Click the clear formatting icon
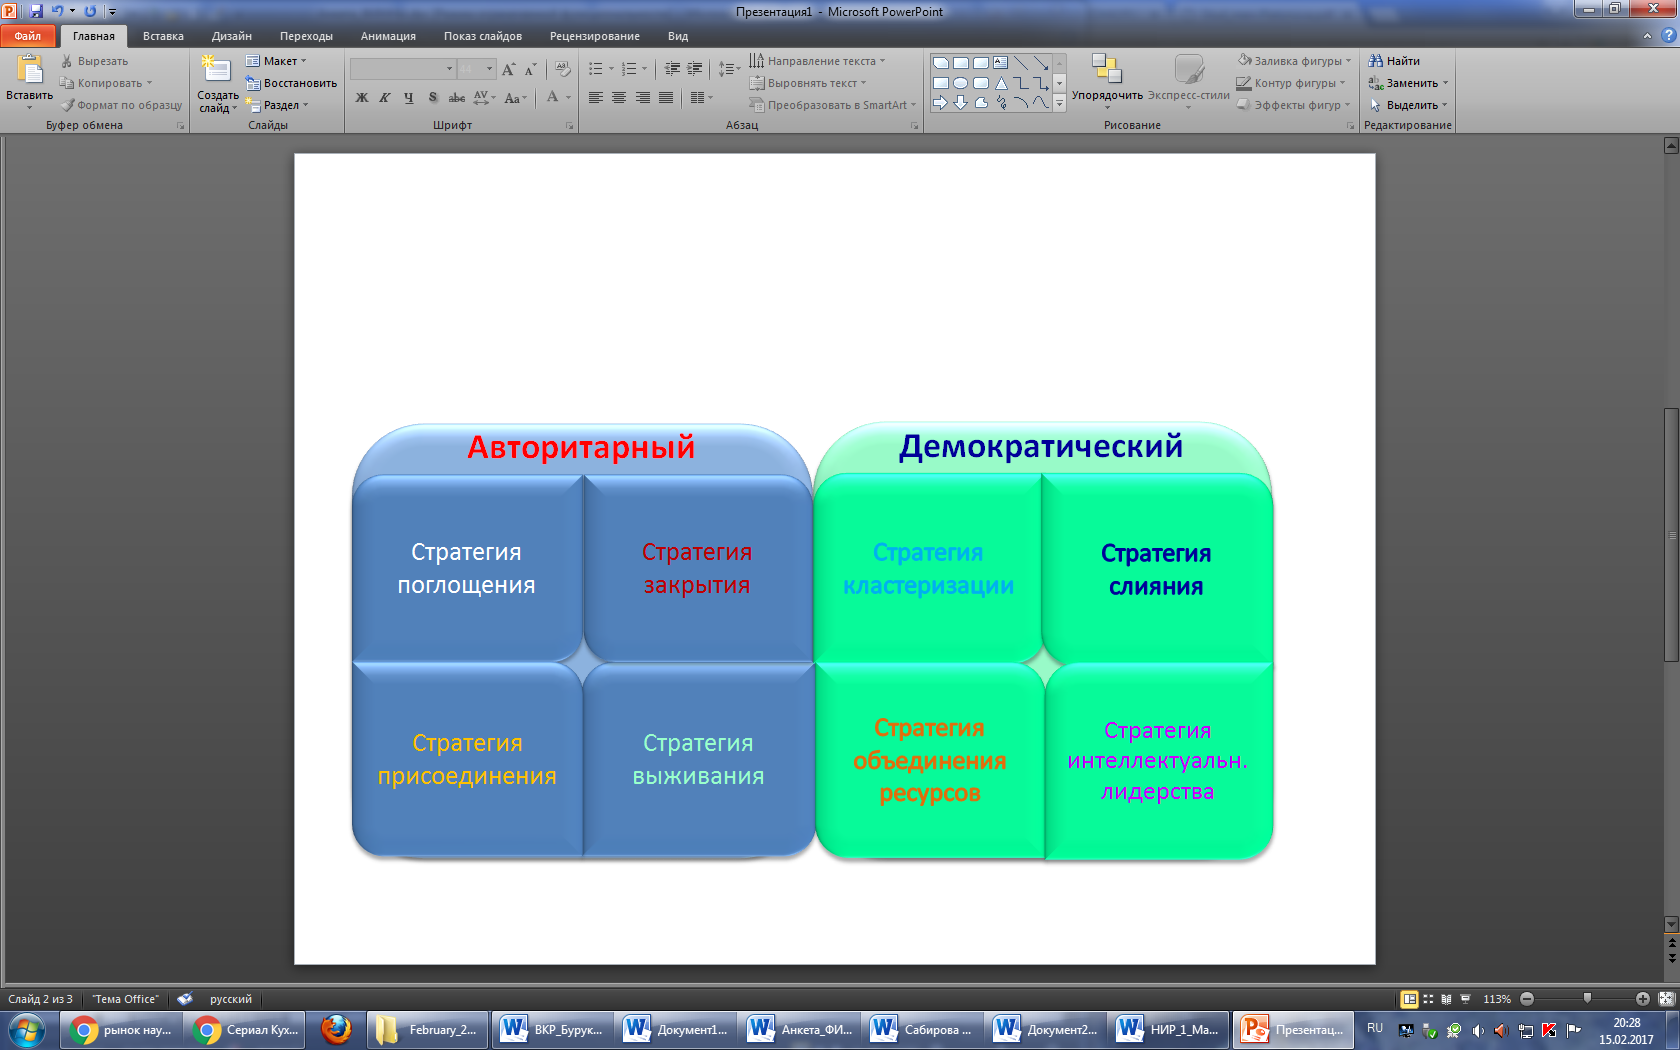The width and height of the screenshot is (1680, 1050). pyautogui.click(x=563, y=69)
